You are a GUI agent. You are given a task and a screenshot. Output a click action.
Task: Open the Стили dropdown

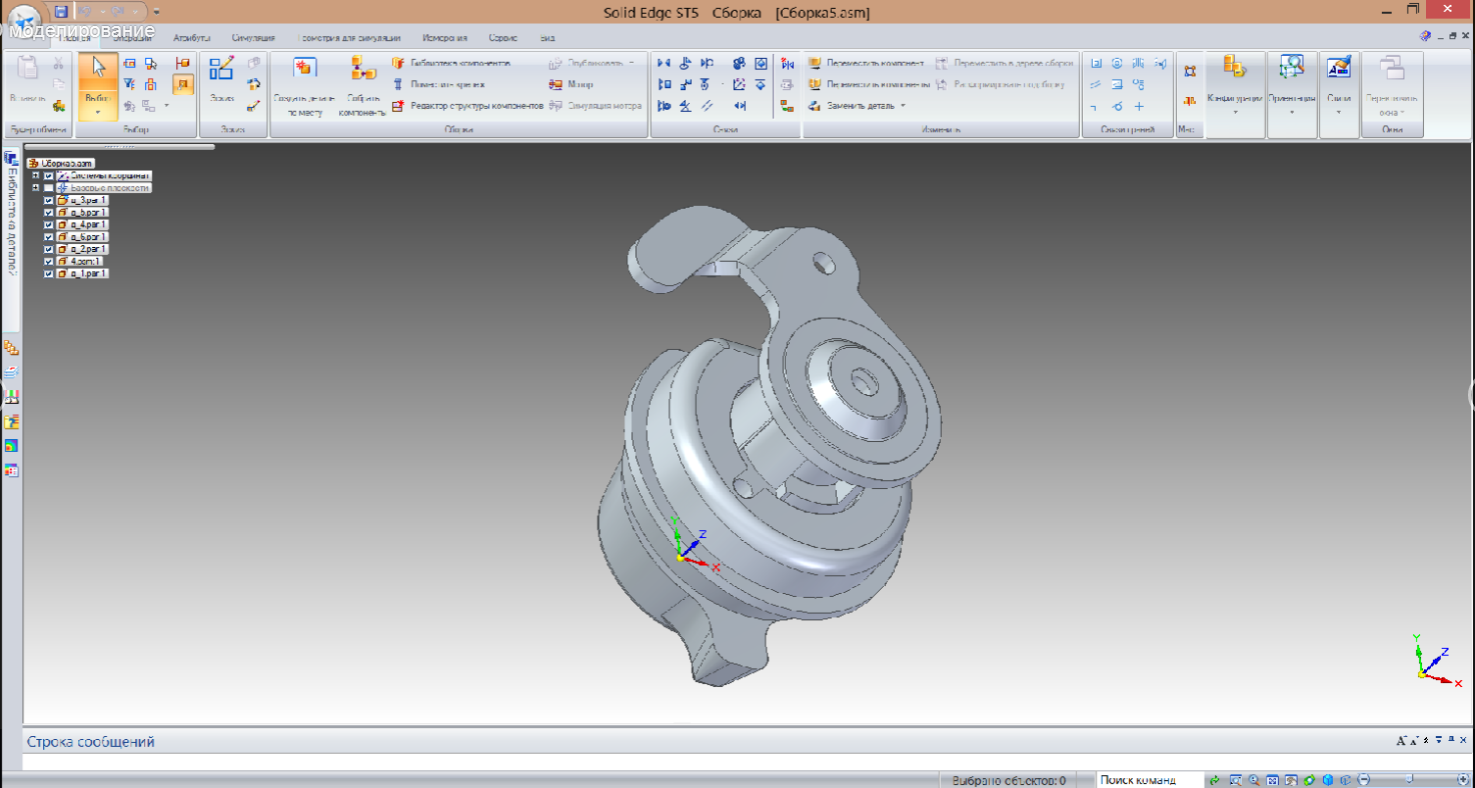tap(1338, 112)
